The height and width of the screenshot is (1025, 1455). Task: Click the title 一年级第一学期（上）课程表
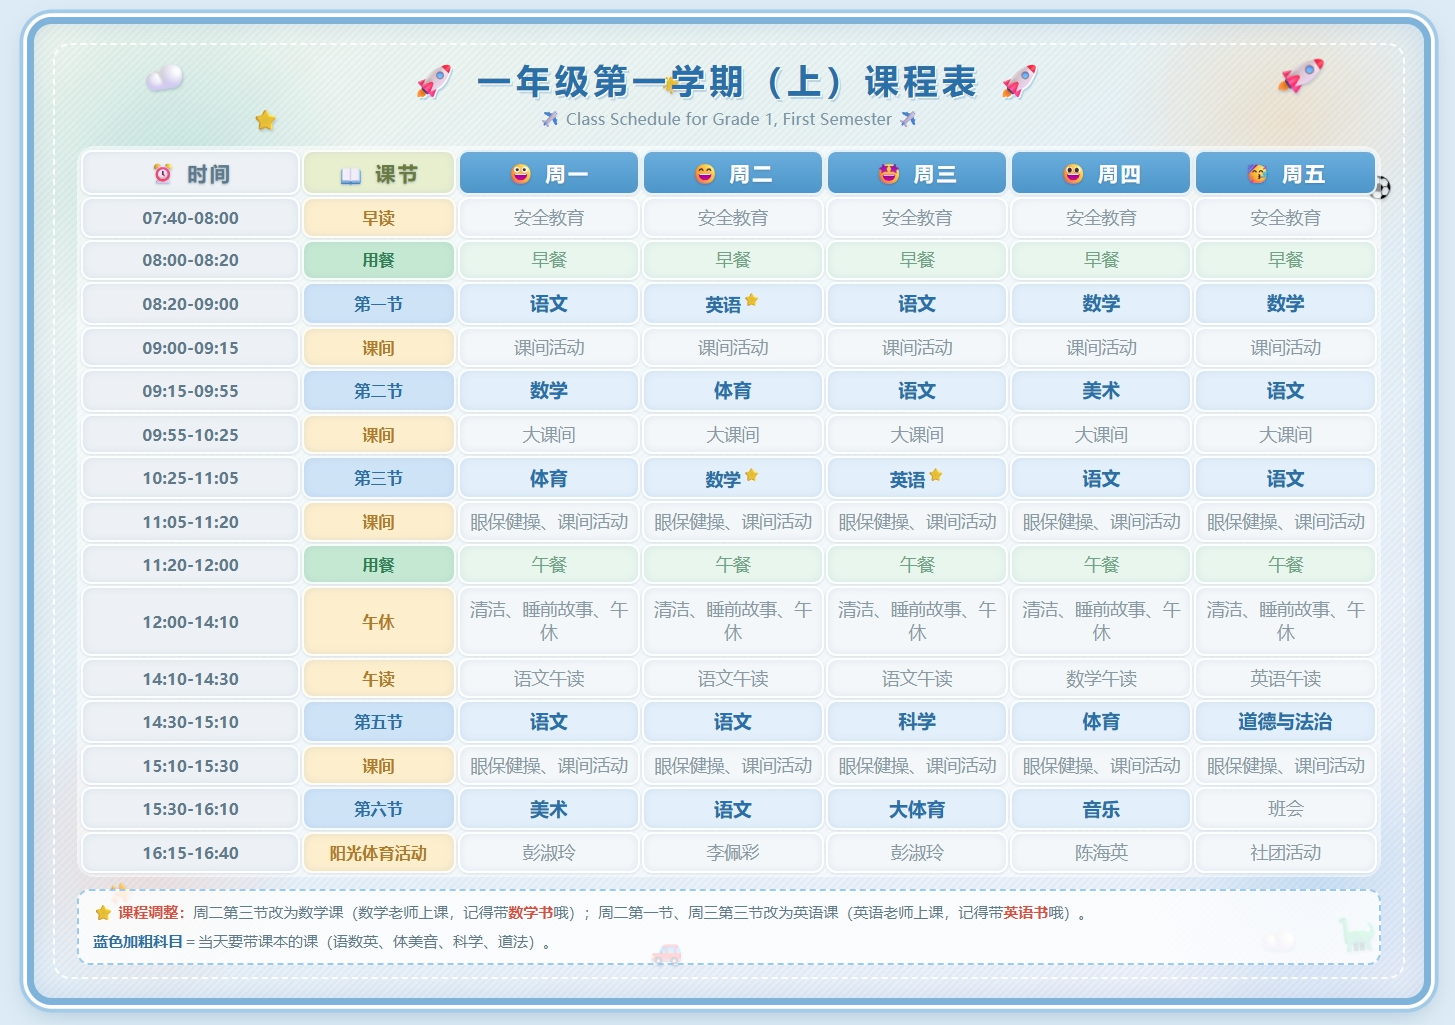727,82
